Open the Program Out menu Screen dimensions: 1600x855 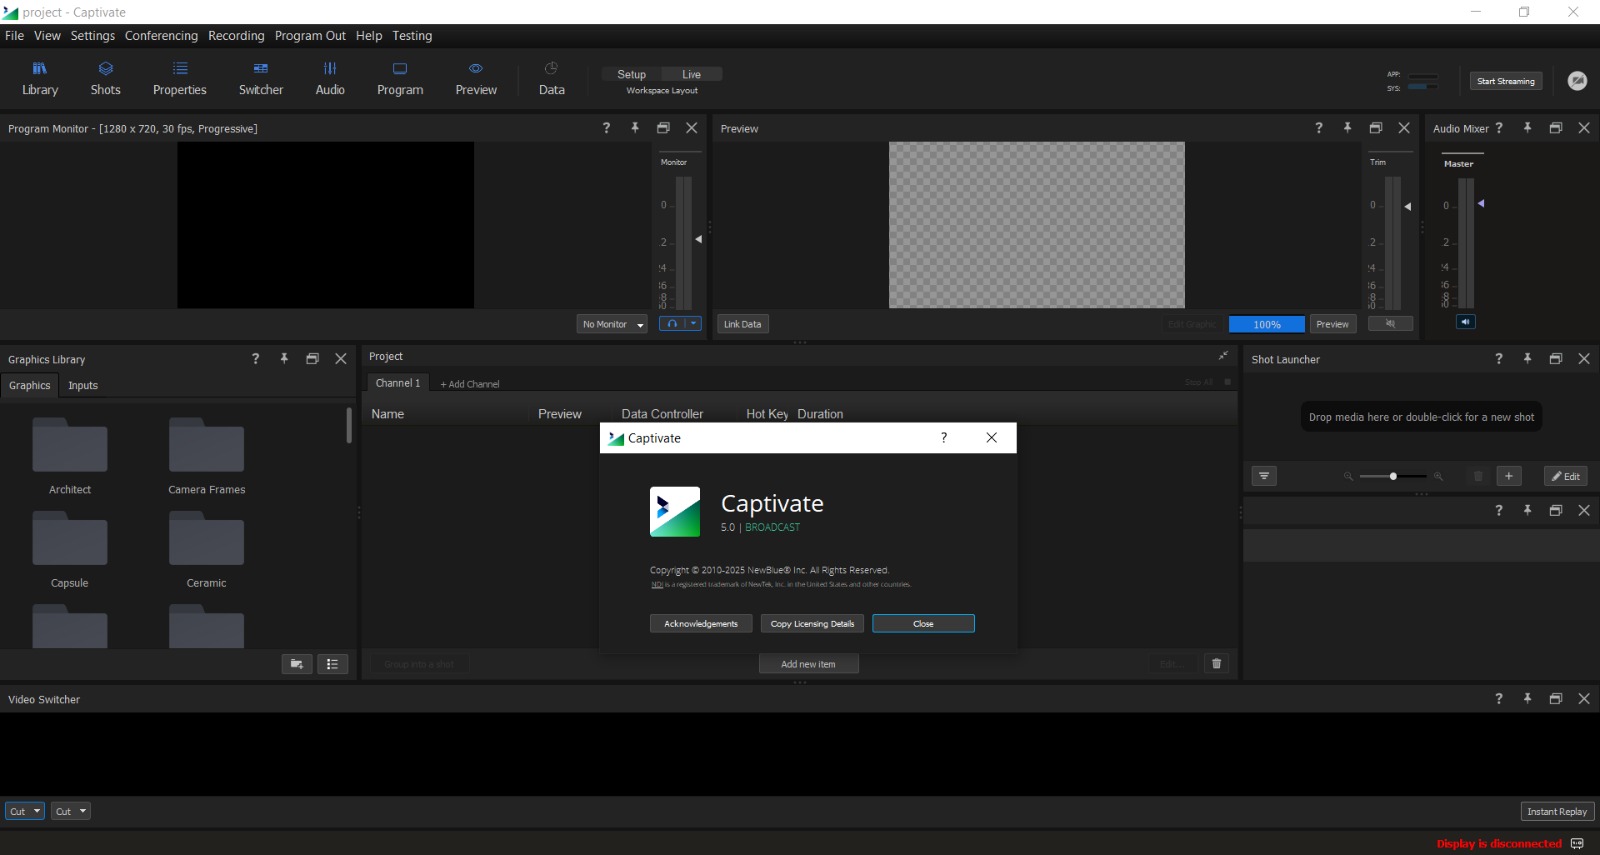[310, 36]
